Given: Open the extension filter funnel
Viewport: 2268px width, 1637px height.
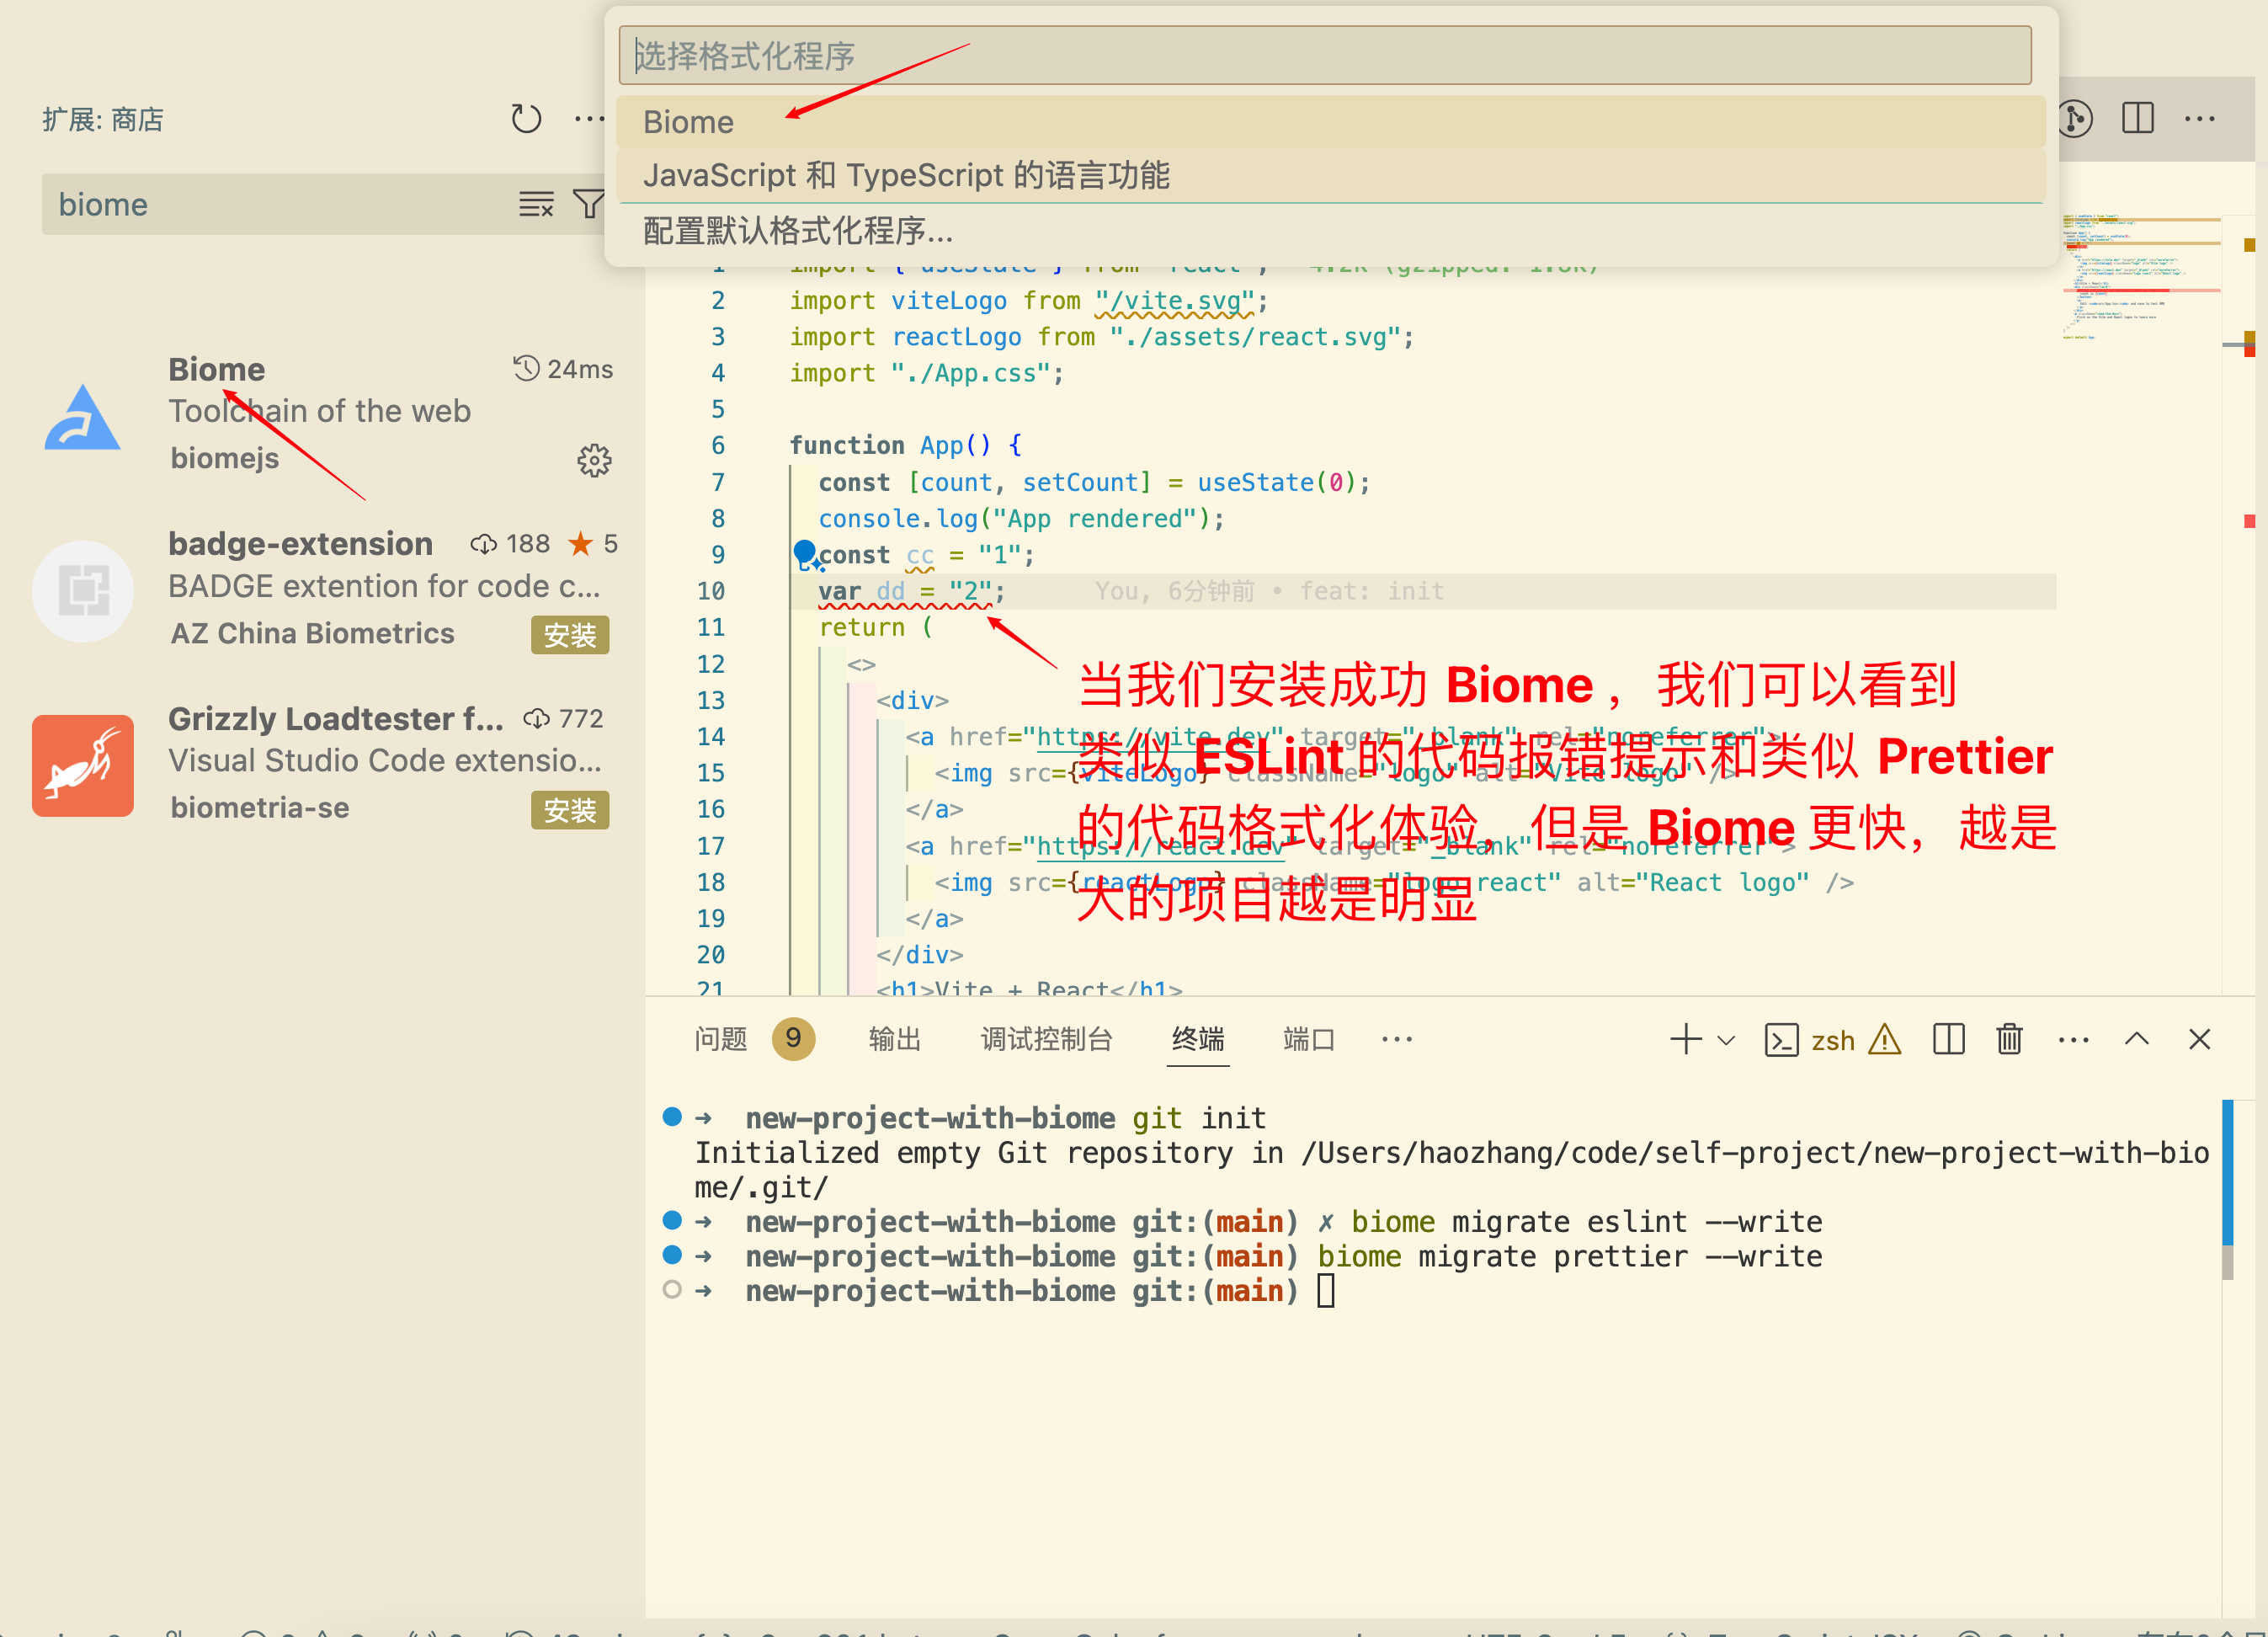Looking at the screenshot, I should point(588,205).
